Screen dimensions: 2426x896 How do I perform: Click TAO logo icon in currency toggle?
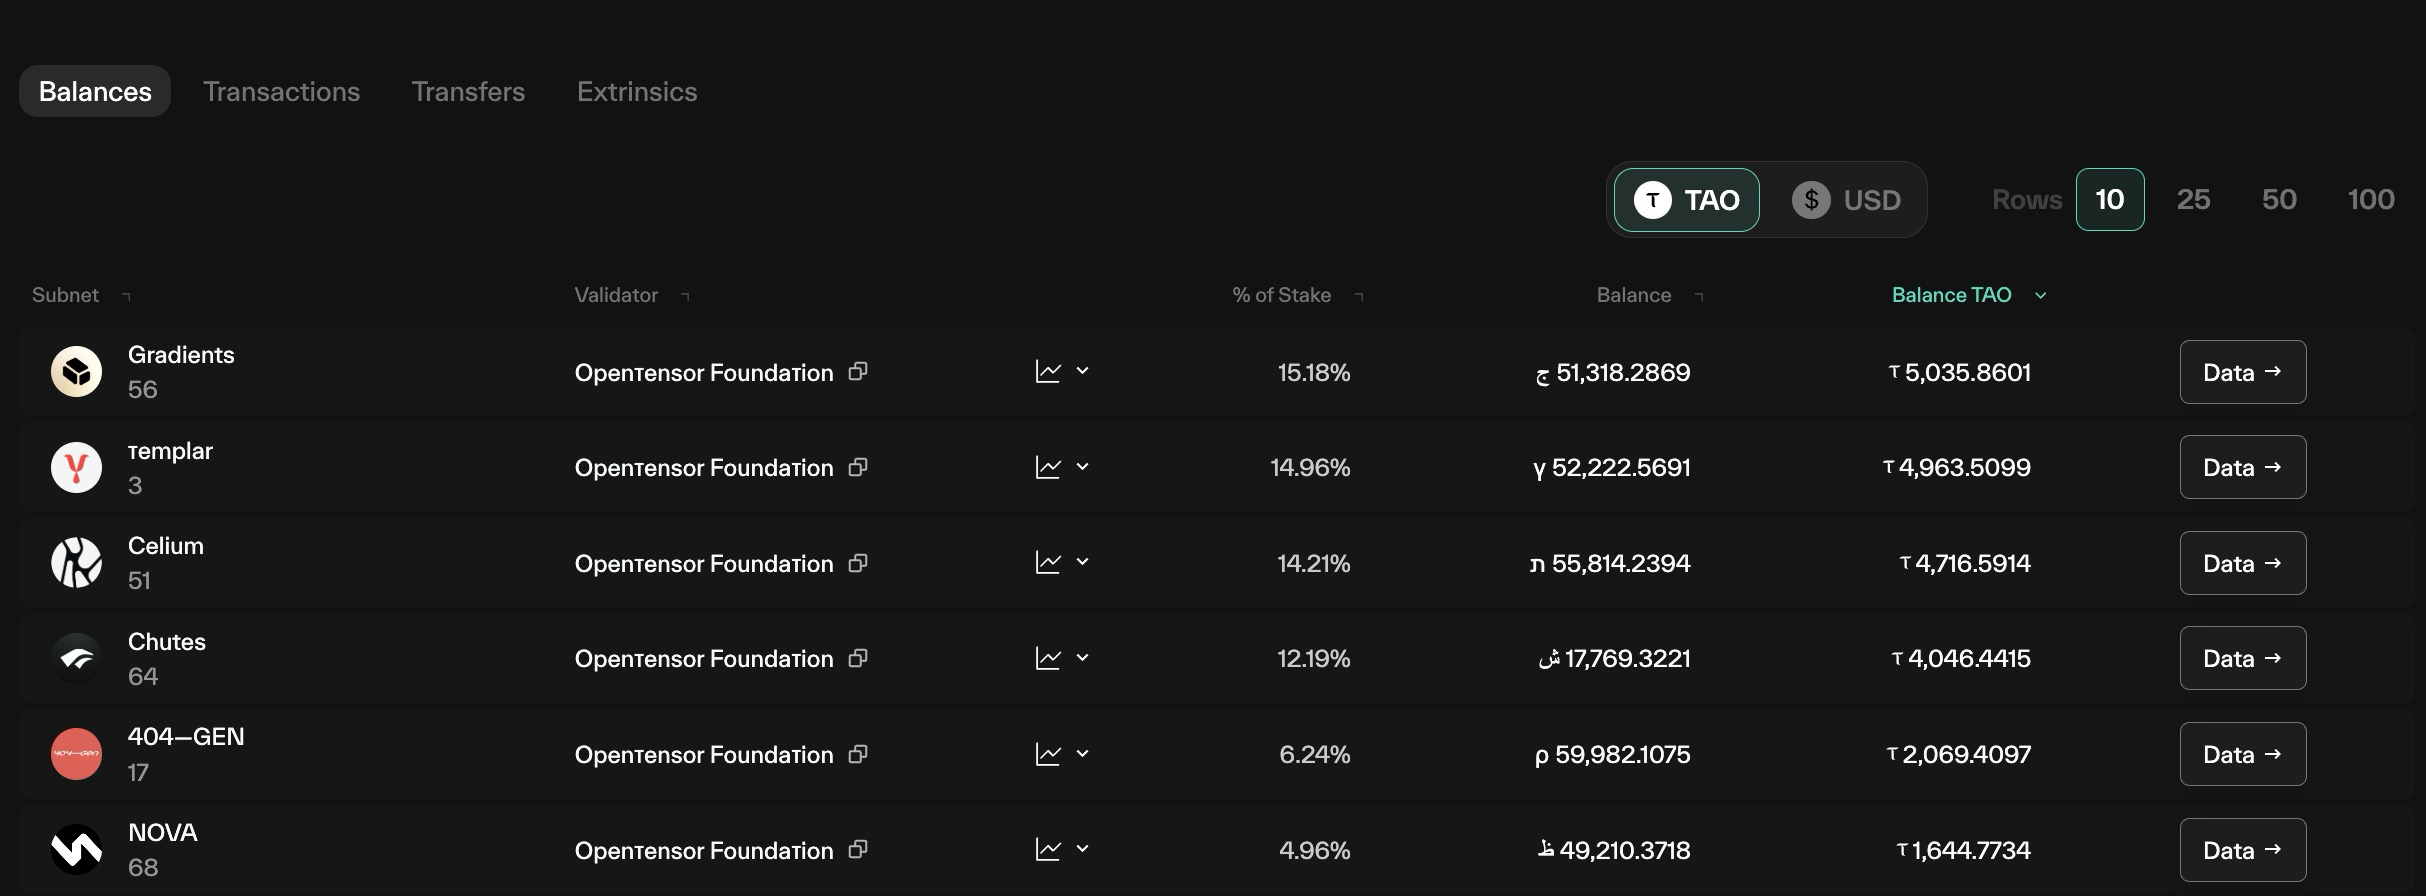coord(1652,200)
